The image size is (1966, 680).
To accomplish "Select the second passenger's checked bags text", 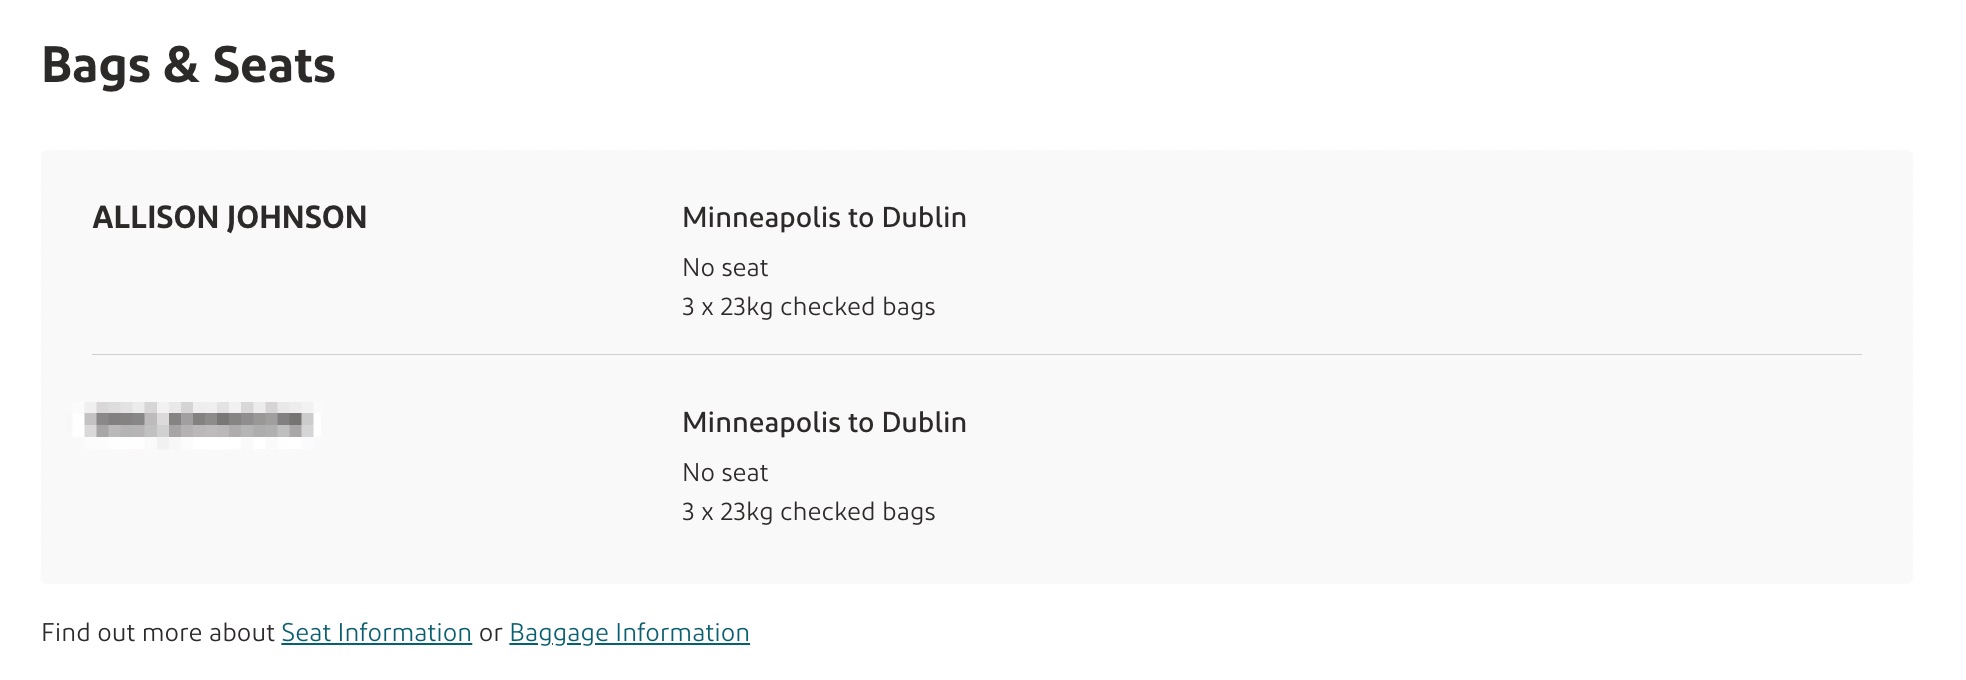I will (x=808, y=512).
